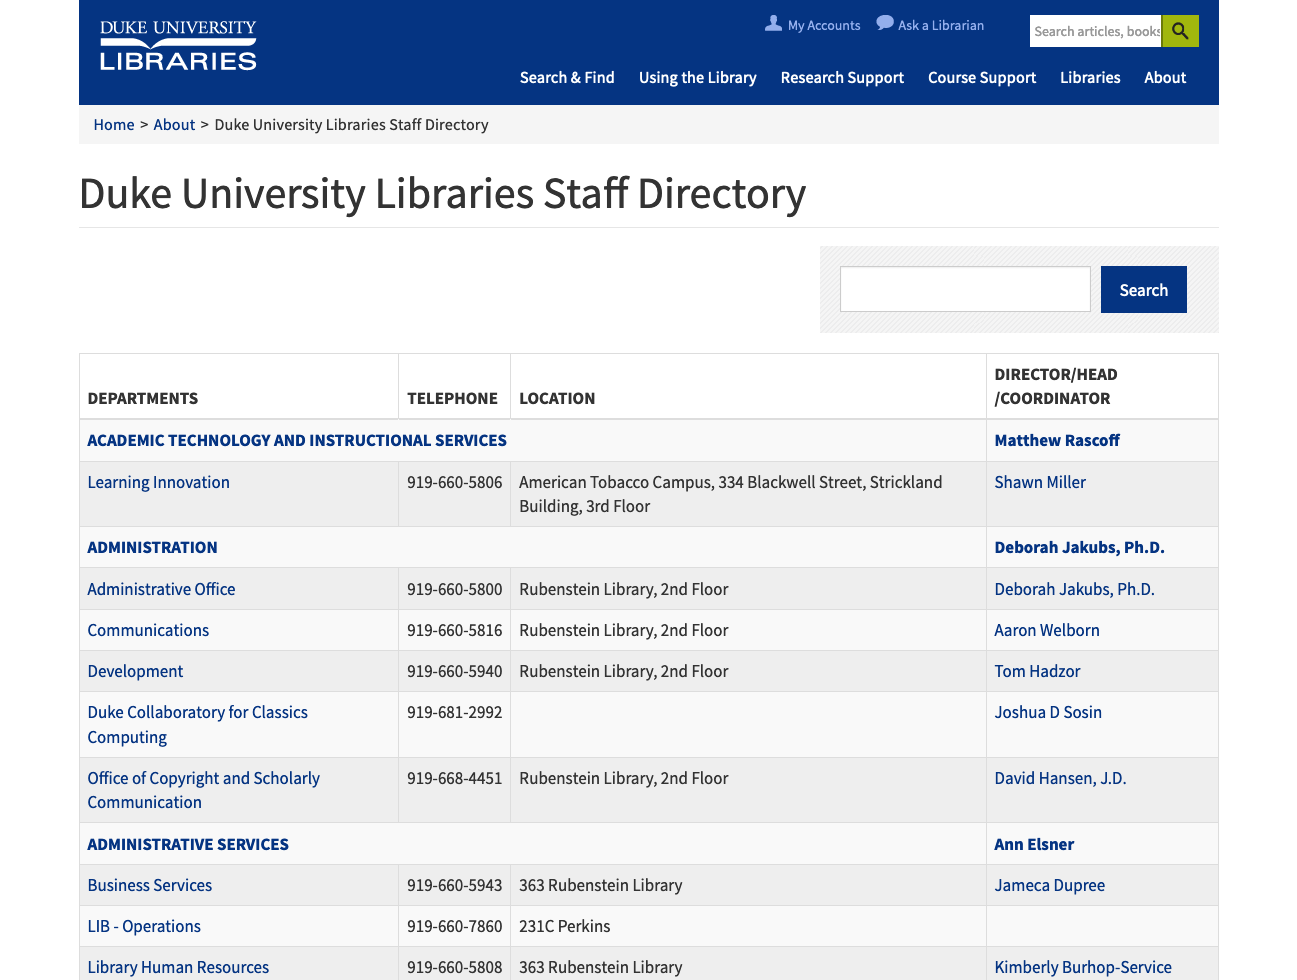
Task: Click the Copyright office phone 919-668-4451
Action: click(454, 778)
